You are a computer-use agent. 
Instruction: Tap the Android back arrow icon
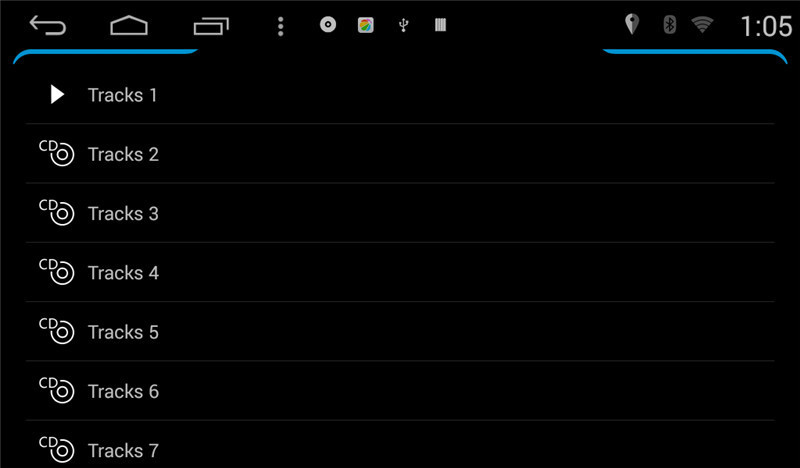point(47,25)
